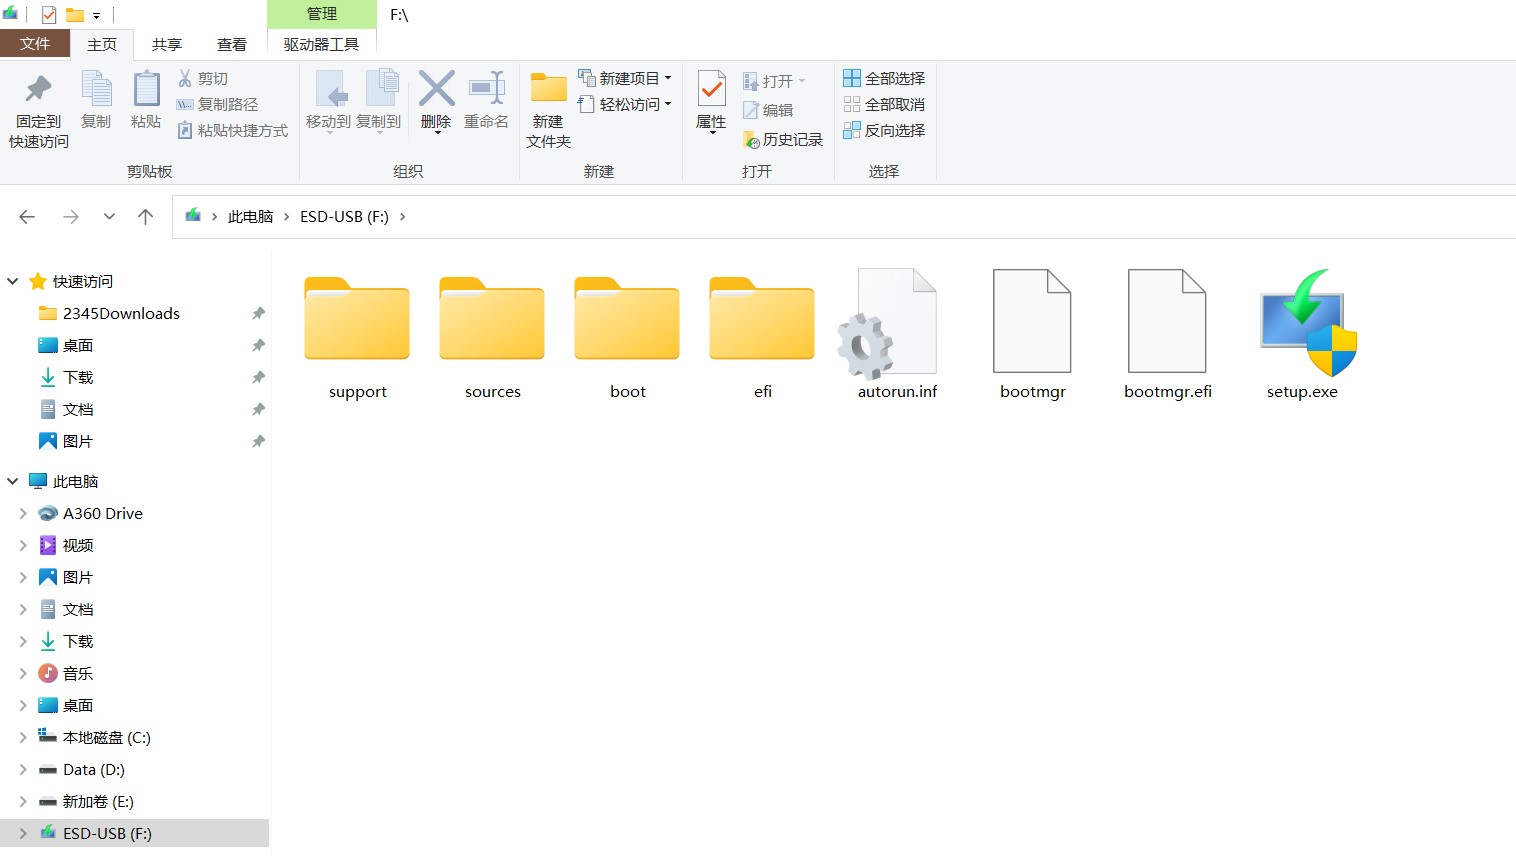The image size is (1516, 856).
Task: Click the 粘贴 (Paste) icon
Action: coord(146,100)
